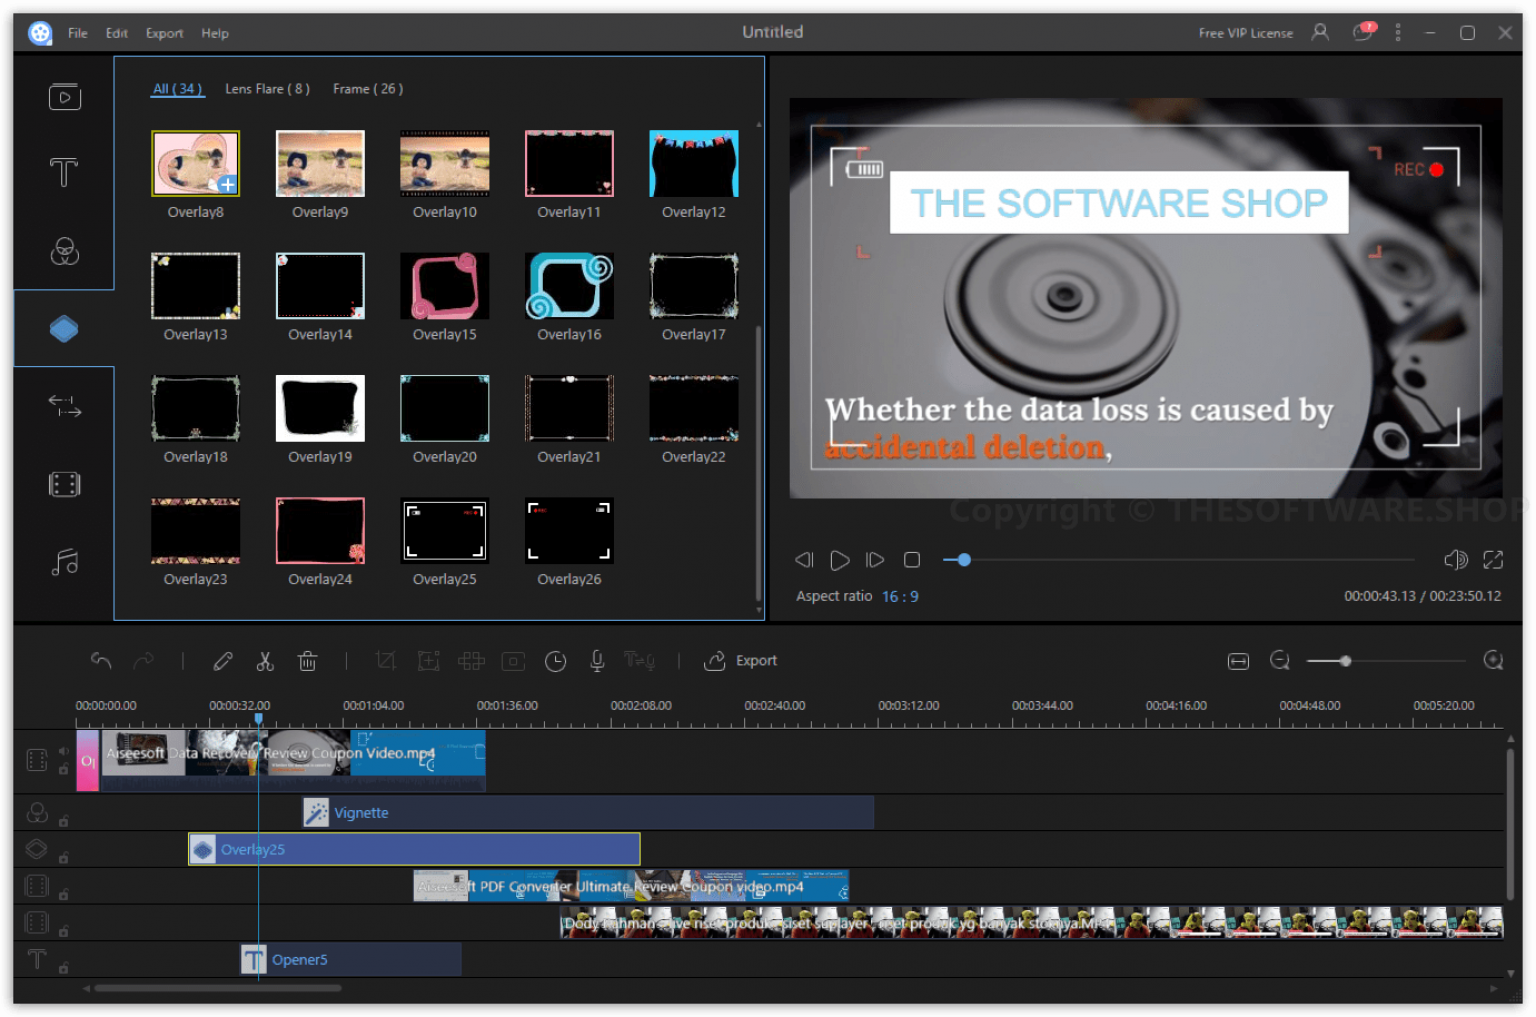Open the Filters sidebar tab
This screenshot has width=1536, height=1017.
tap(64, 251)
